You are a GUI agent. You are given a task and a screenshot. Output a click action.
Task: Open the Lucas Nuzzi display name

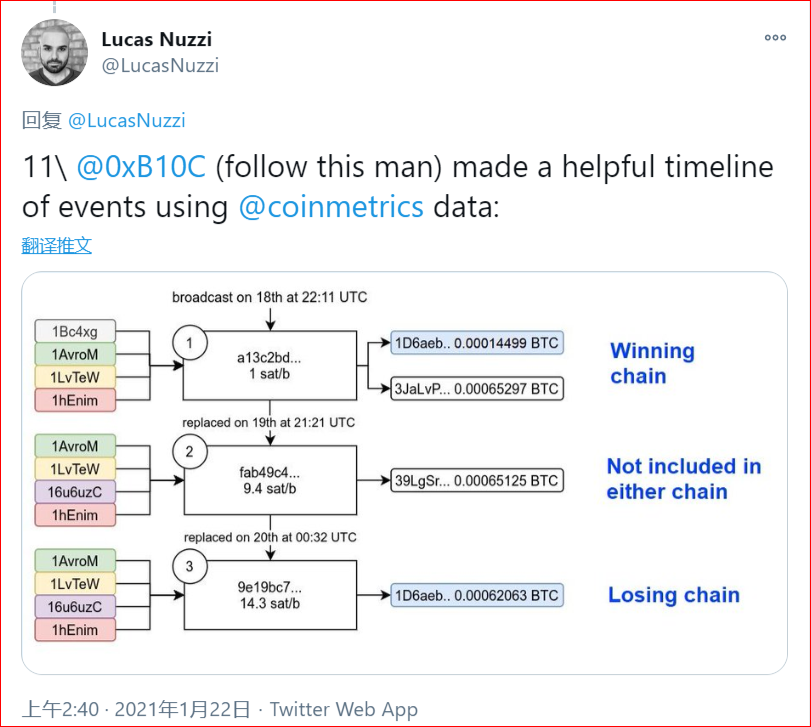156,40
